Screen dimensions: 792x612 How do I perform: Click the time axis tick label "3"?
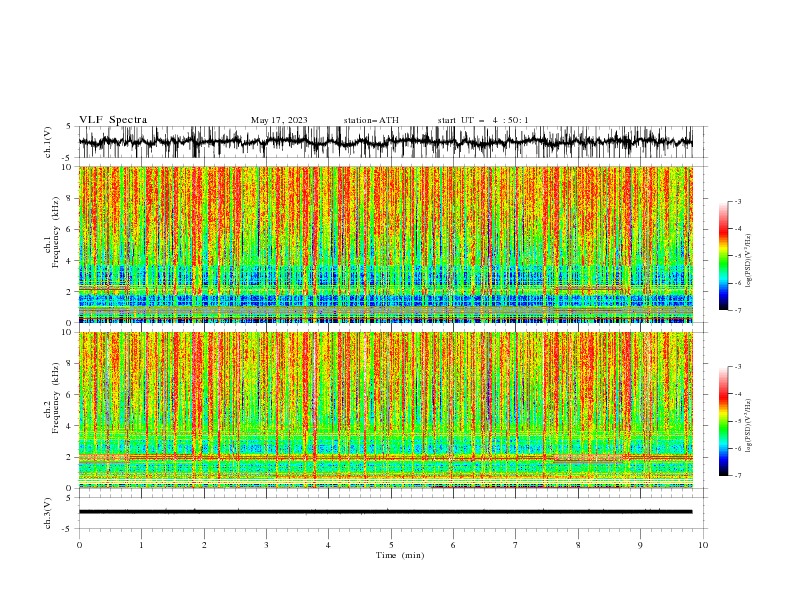[x=266, y=545]
